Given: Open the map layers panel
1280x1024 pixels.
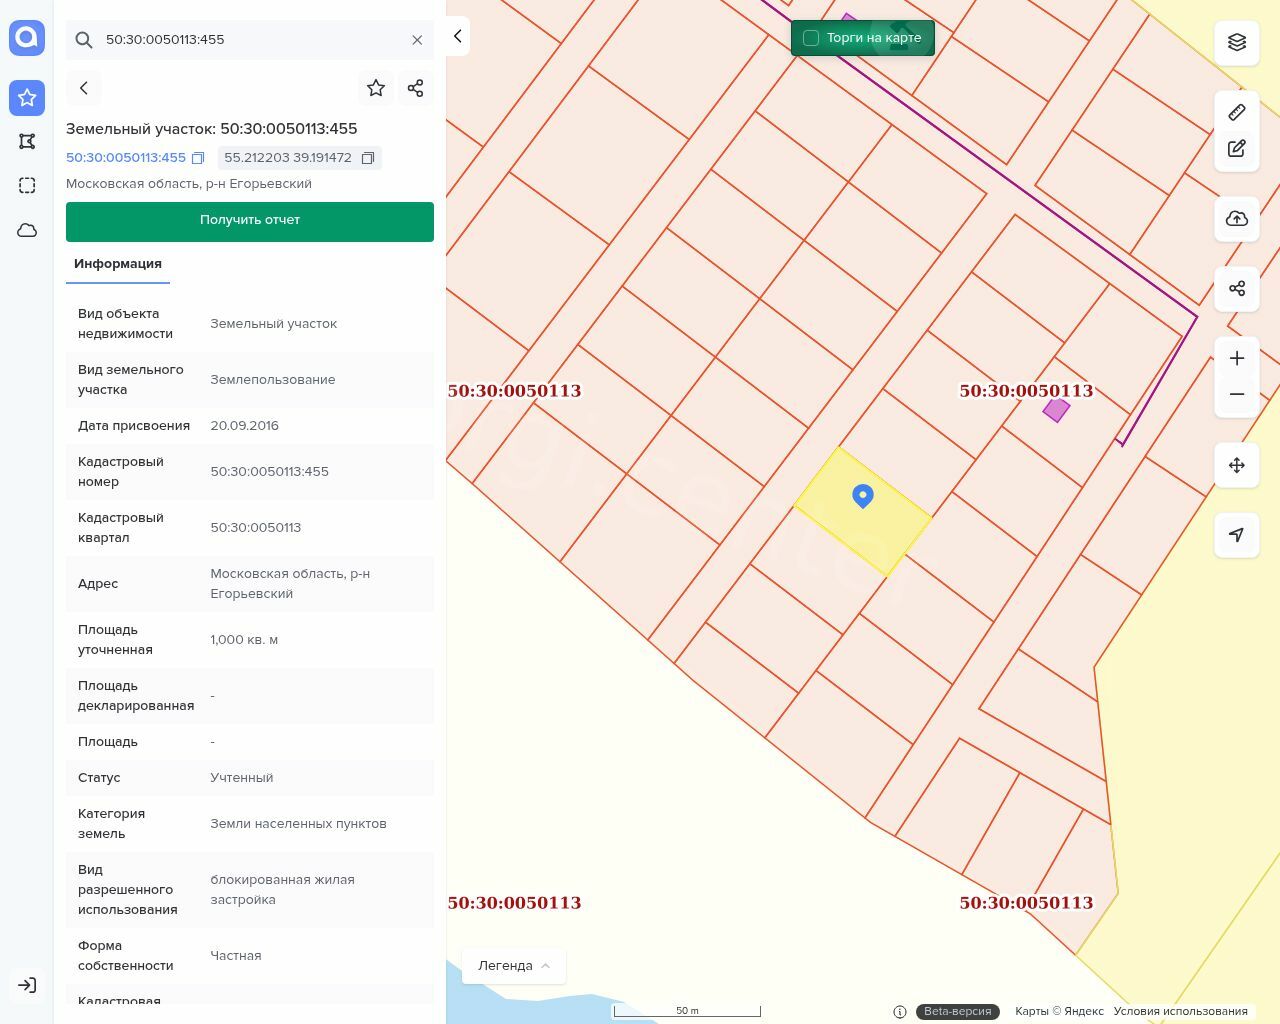Looking at the screenshot, I should pos(1237,42).
